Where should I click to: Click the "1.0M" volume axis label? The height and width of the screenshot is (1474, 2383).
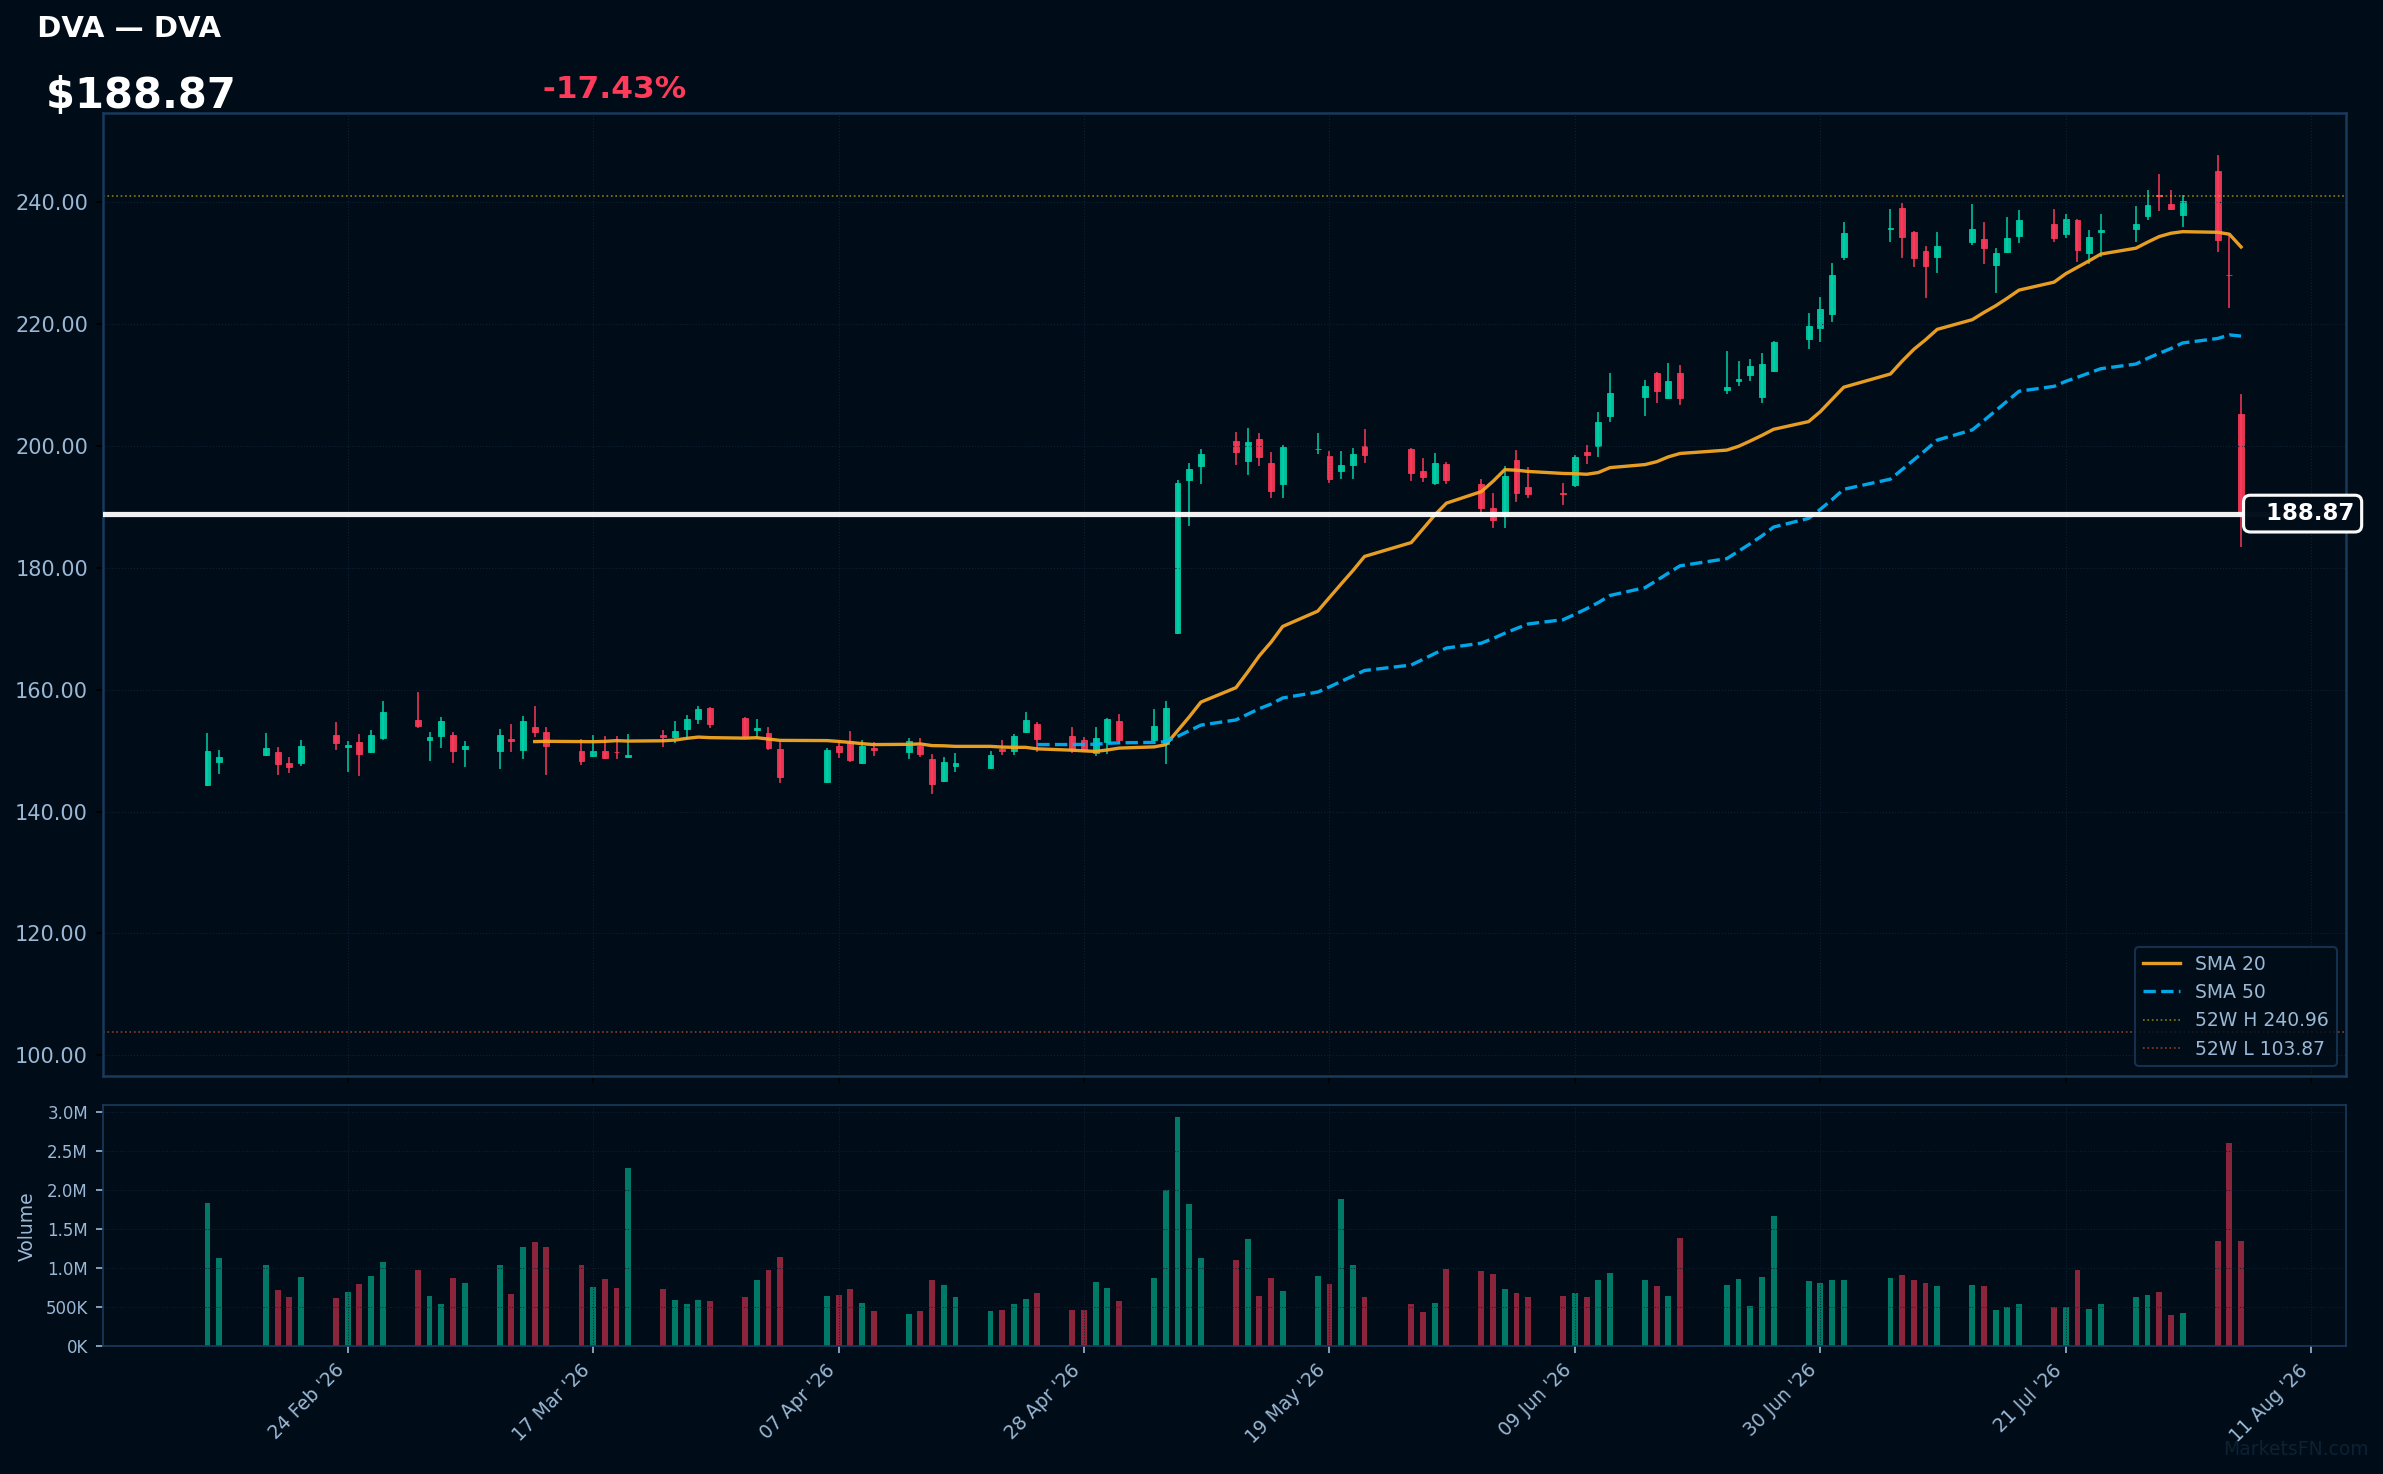click(x=68, y=1269)
